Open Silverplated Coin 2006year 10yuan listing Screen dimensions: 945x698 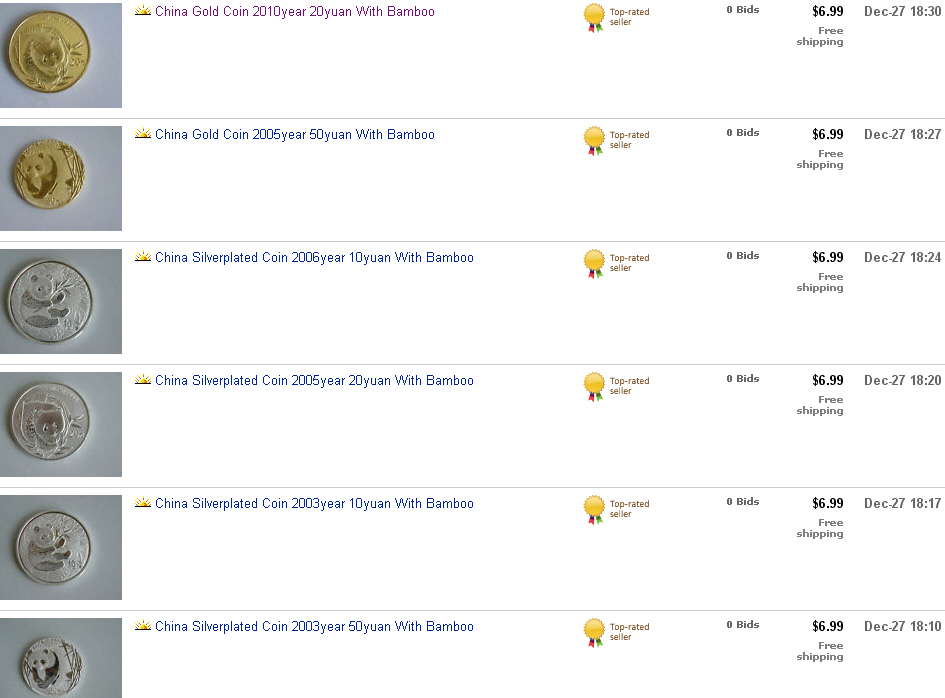(314, 258)
